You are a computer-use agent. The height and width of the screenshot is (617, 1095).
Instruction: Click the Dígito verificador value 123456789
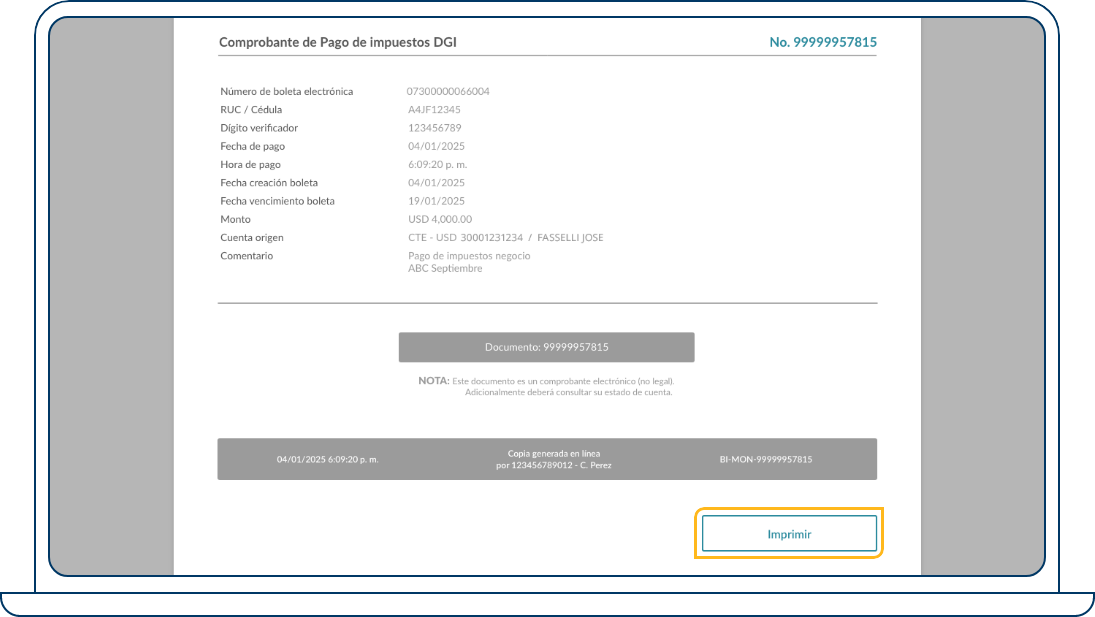coord(434,128)
